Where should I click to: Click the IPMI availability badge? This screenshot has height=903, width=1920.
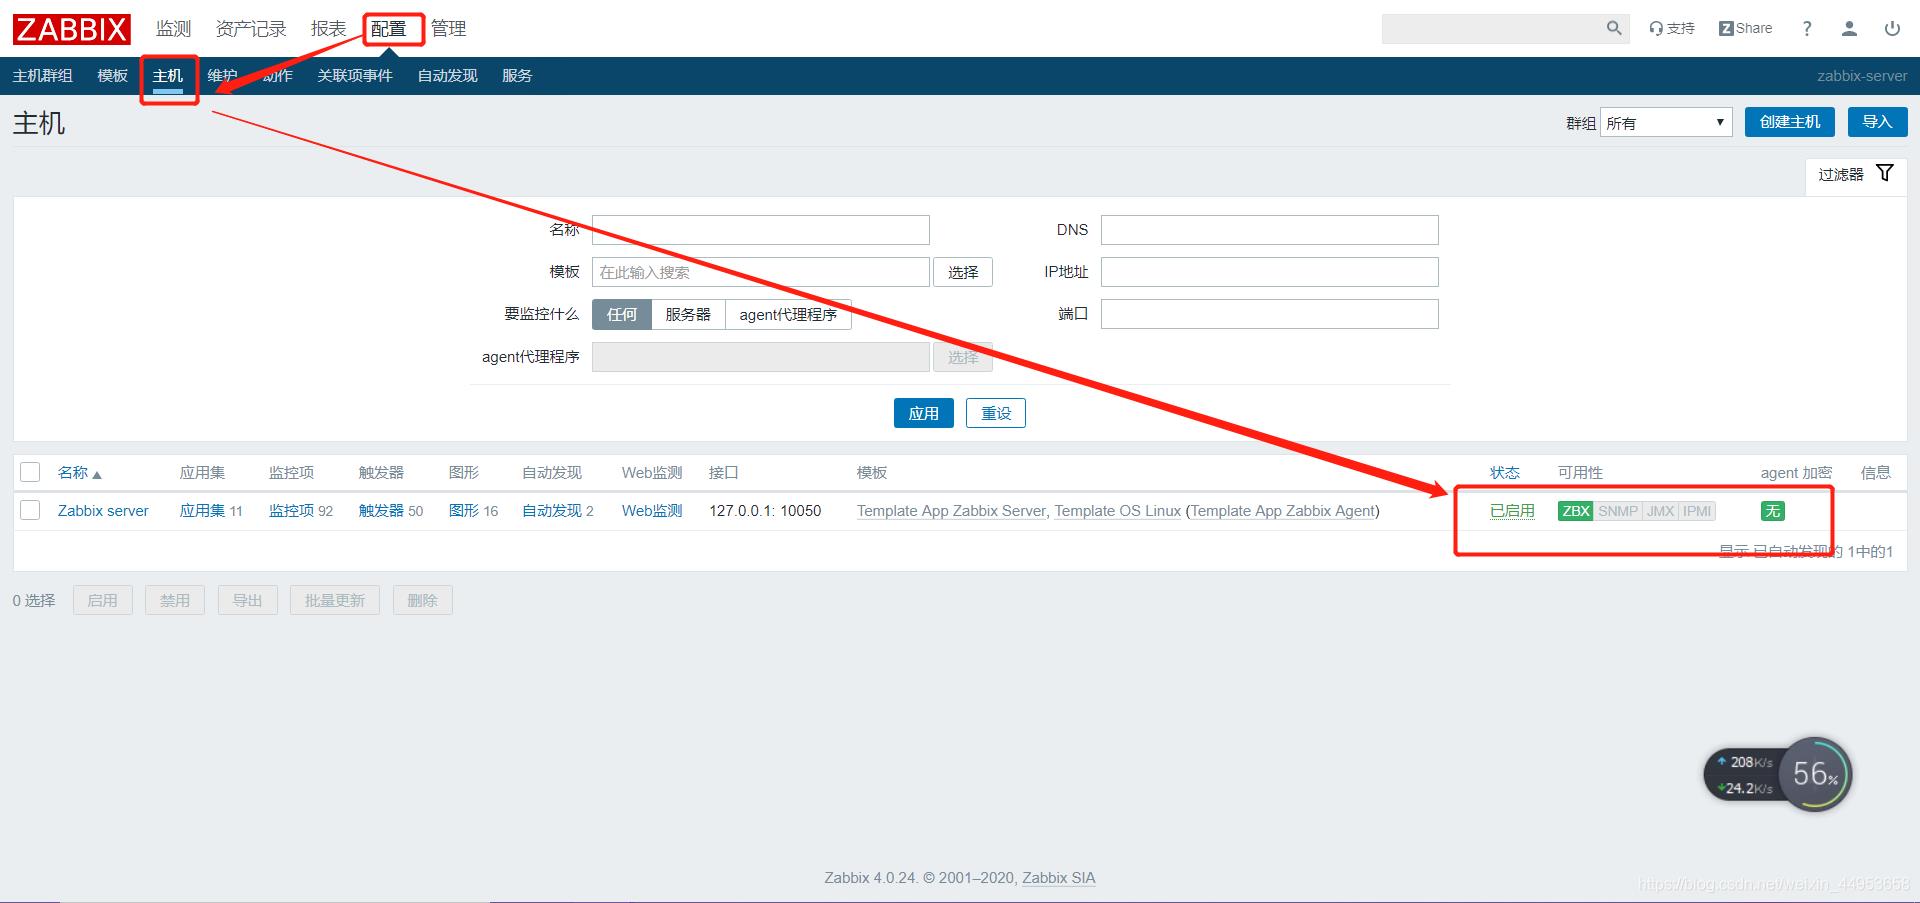click(x=1697, y=511)
